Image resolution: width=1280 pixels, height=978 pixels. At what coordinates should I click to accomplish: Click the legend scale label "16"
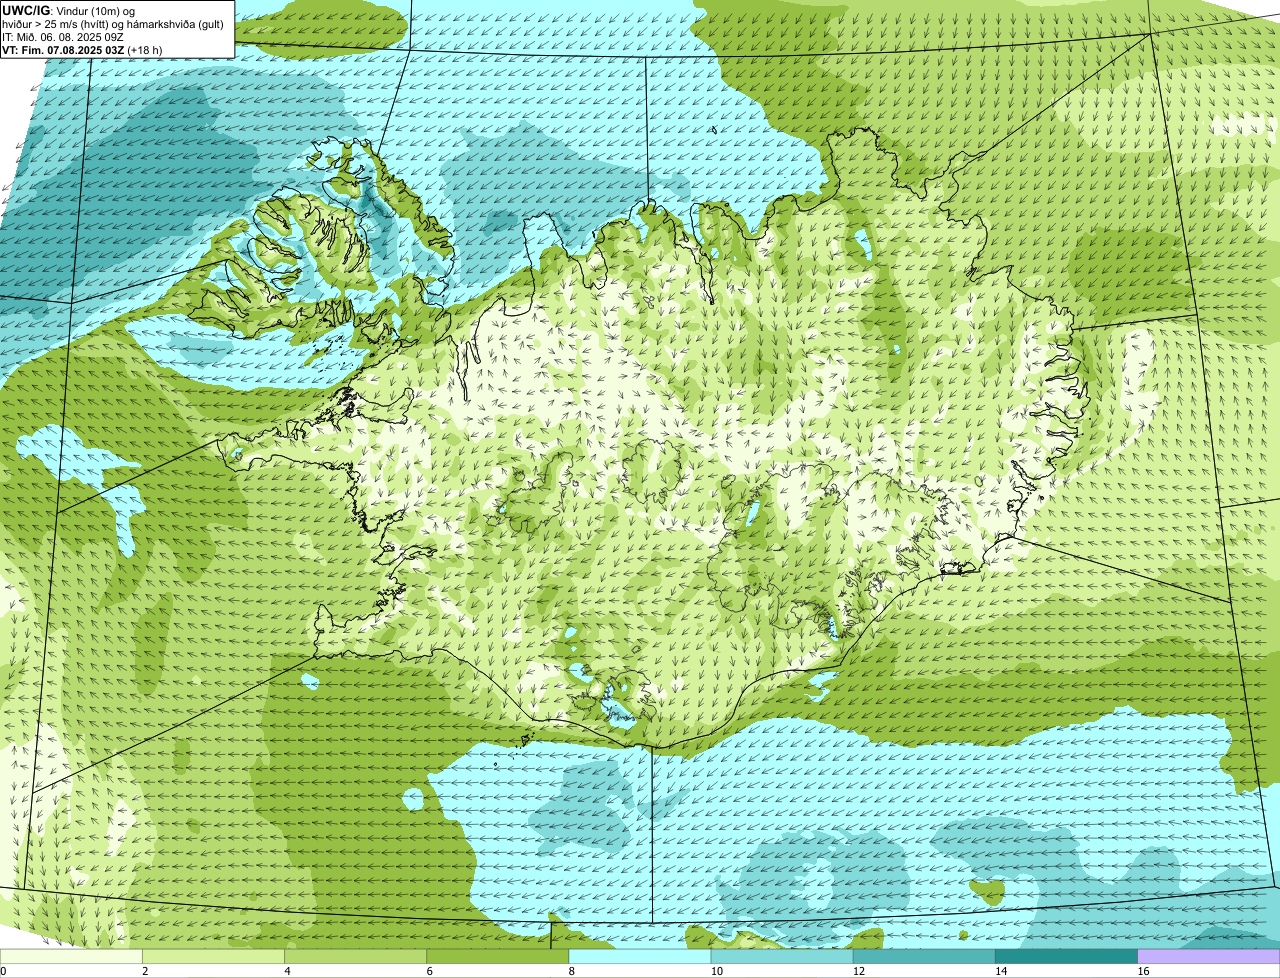(1143, 971)
